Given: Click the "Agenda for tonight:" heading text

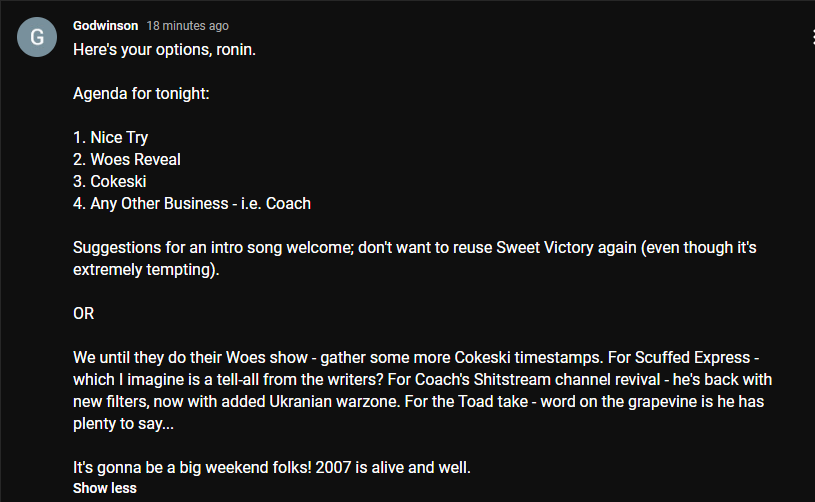Looking at the screenshot, I should (x=141, y=94).
